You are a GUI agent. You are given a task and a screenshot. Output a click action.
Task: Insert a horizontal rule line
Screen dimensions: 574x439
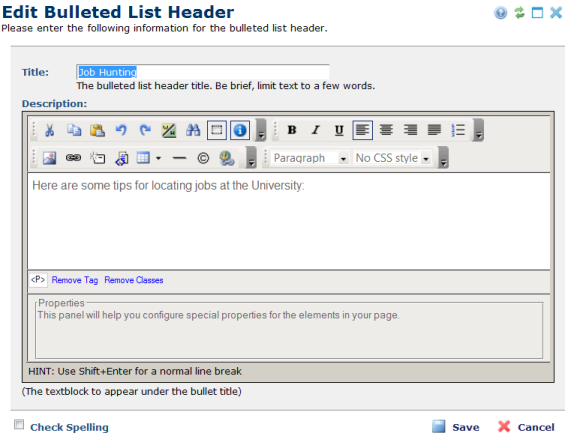(179, 158)
